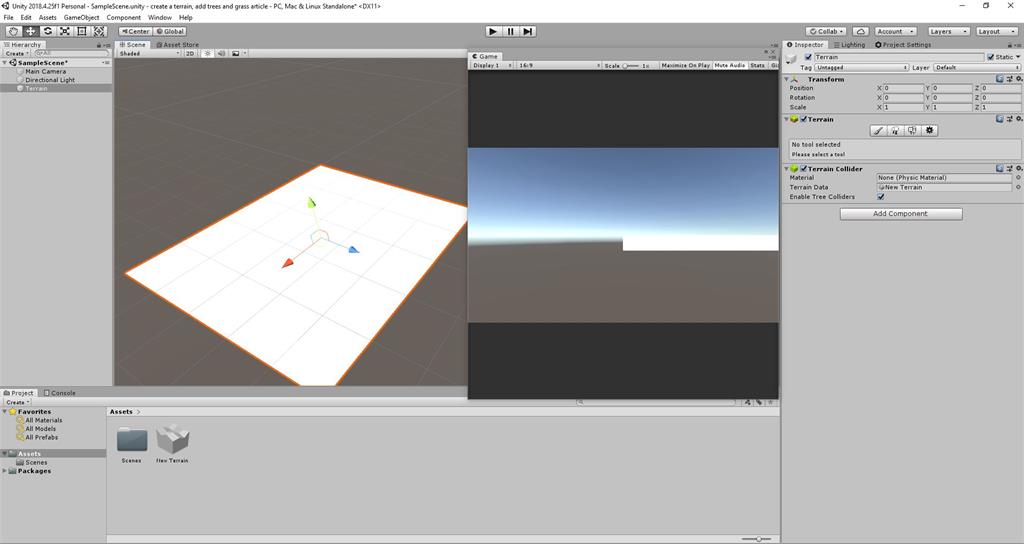1024x544 pixels.
Task: Toggle 2D scene view mode
Action: (190, 54)
